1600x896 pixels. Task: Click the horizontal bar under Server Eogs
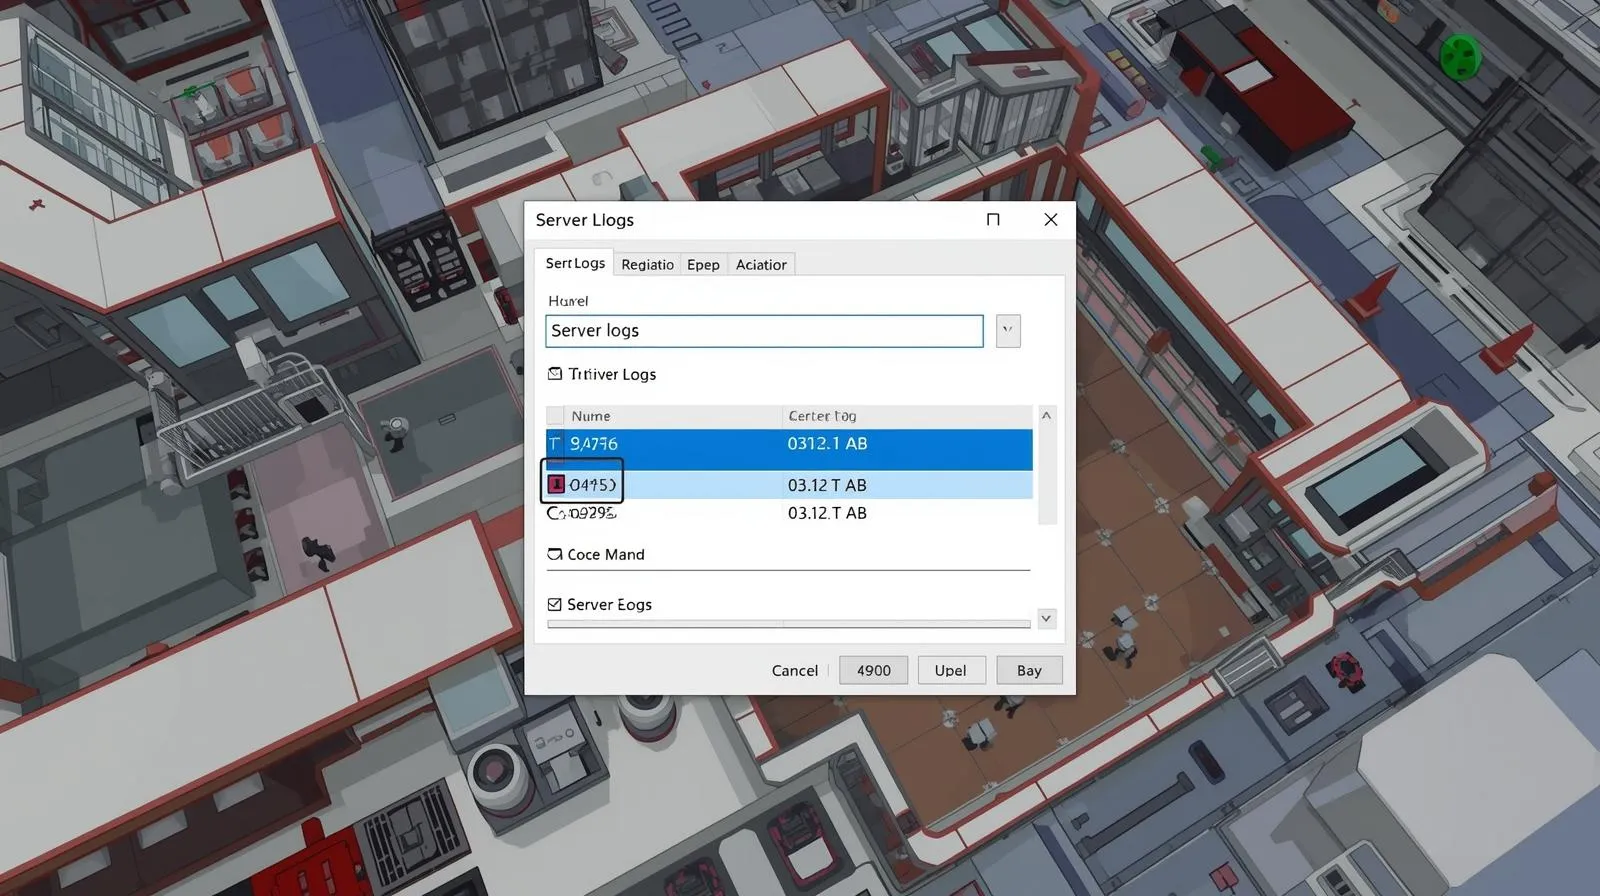click(x=788, y=624)
